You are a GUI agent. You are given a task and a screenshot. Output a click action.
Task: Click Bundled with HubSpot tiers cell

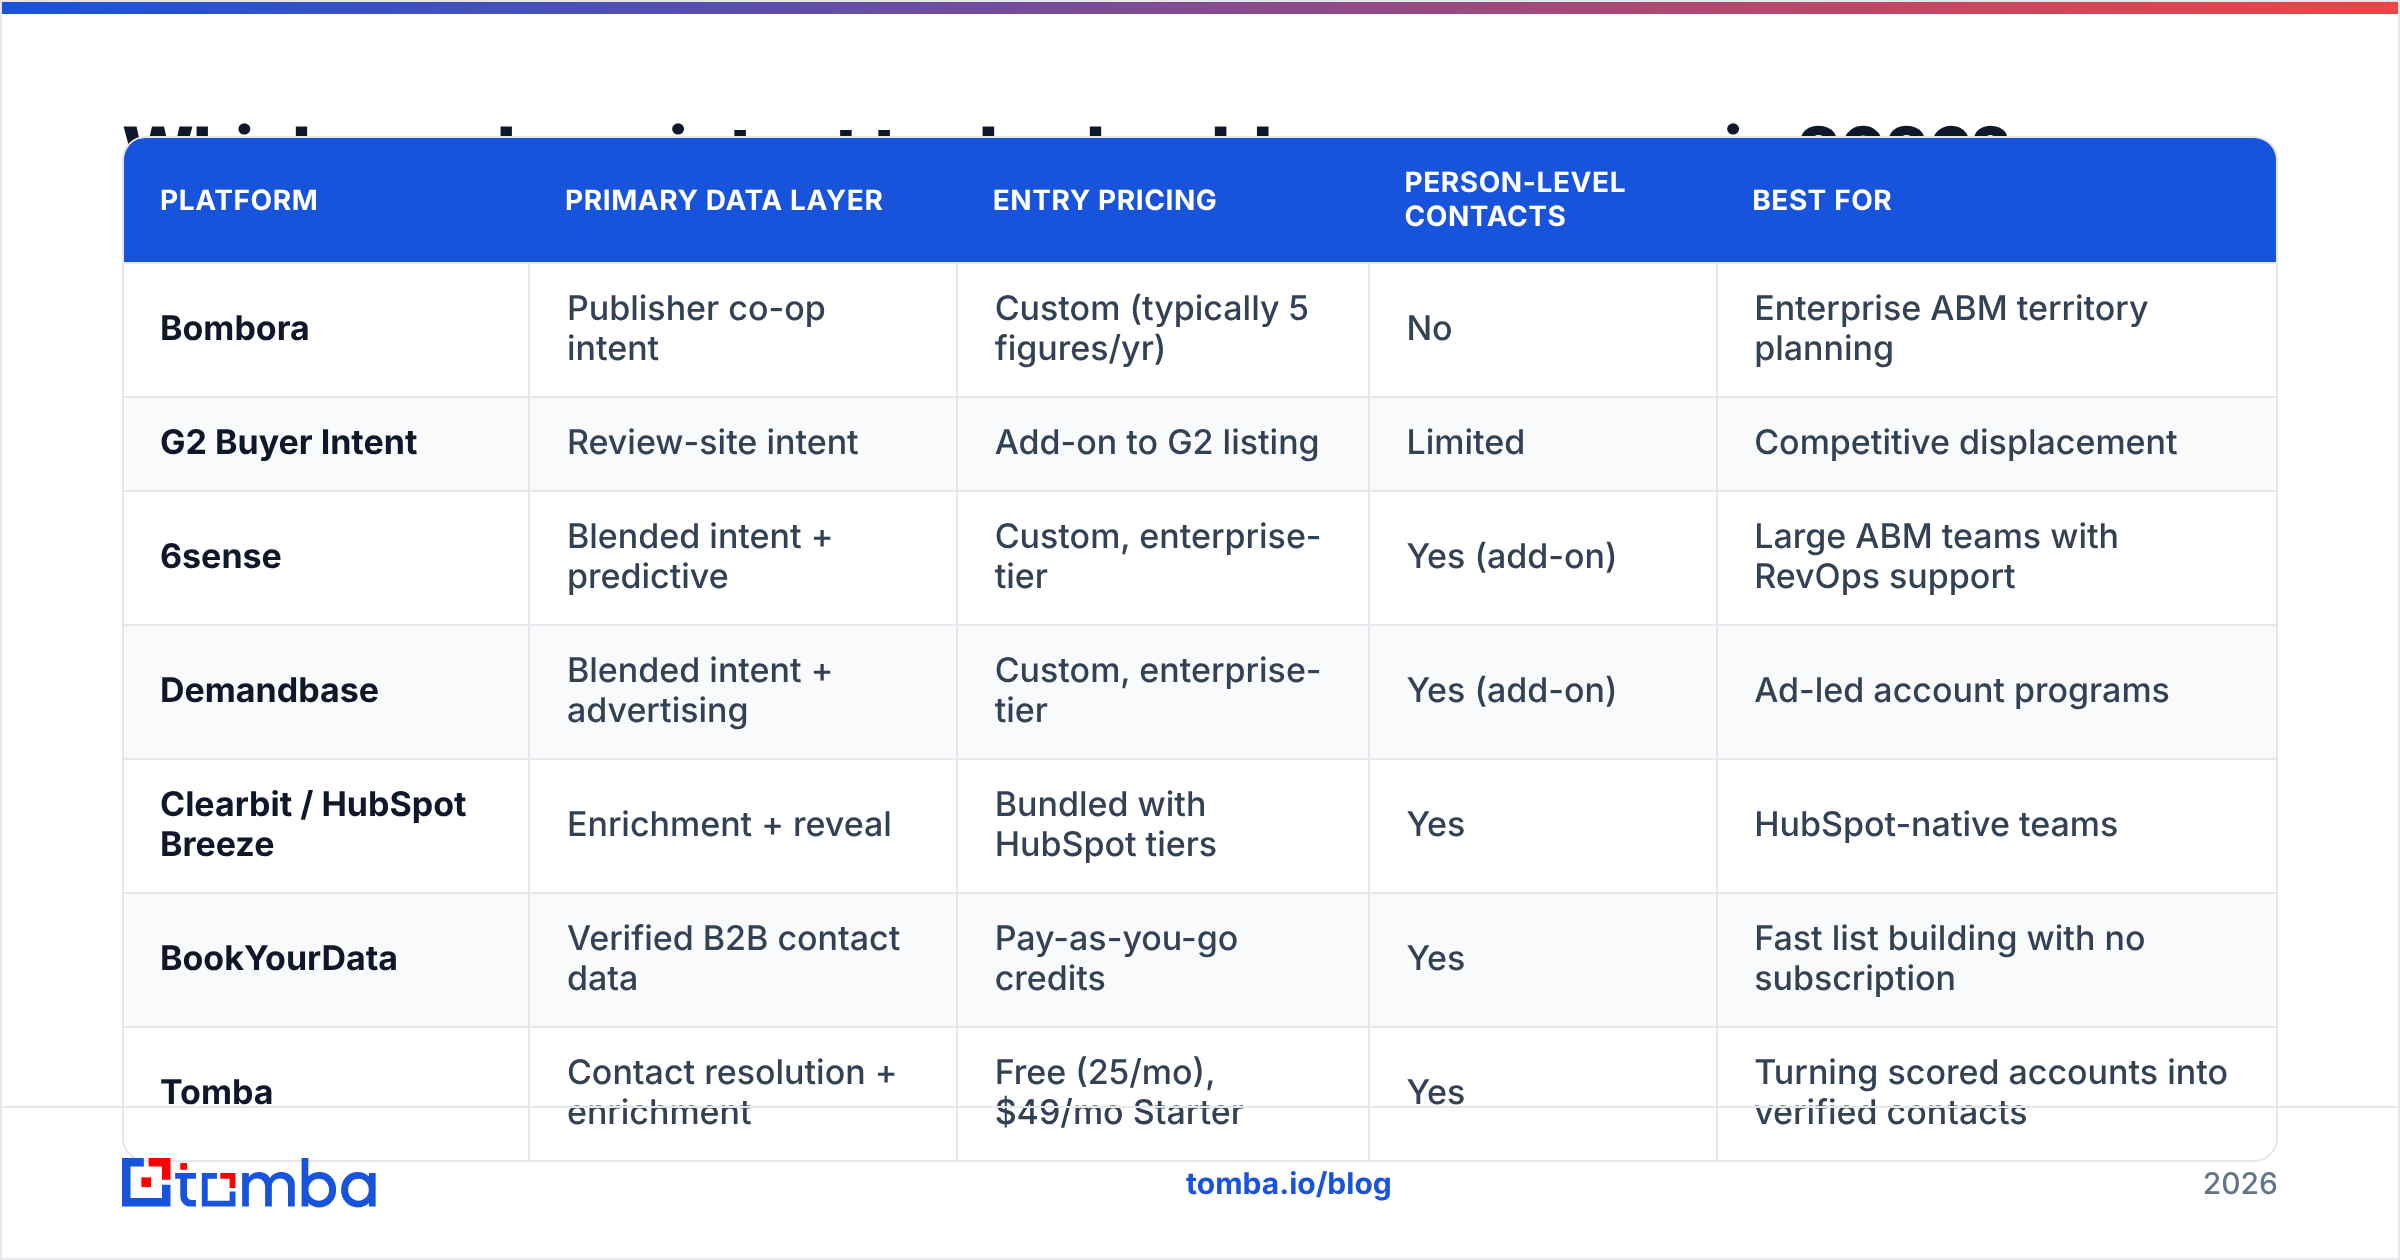tap(1163, 825)
